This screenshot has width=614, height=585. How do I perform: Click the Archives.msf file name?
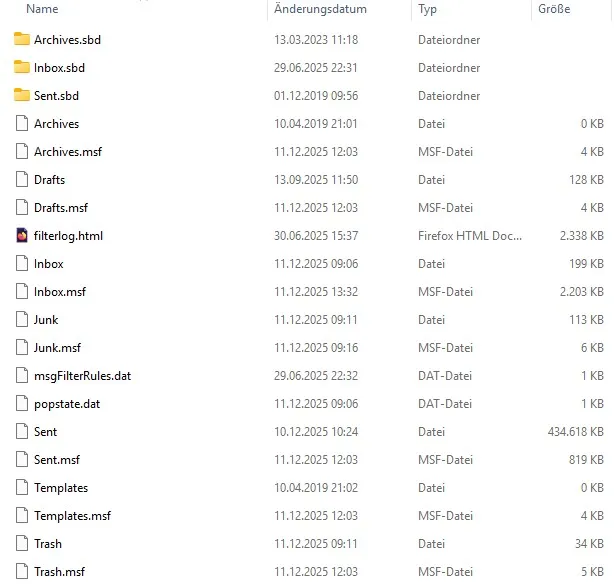tap(68, 152)
